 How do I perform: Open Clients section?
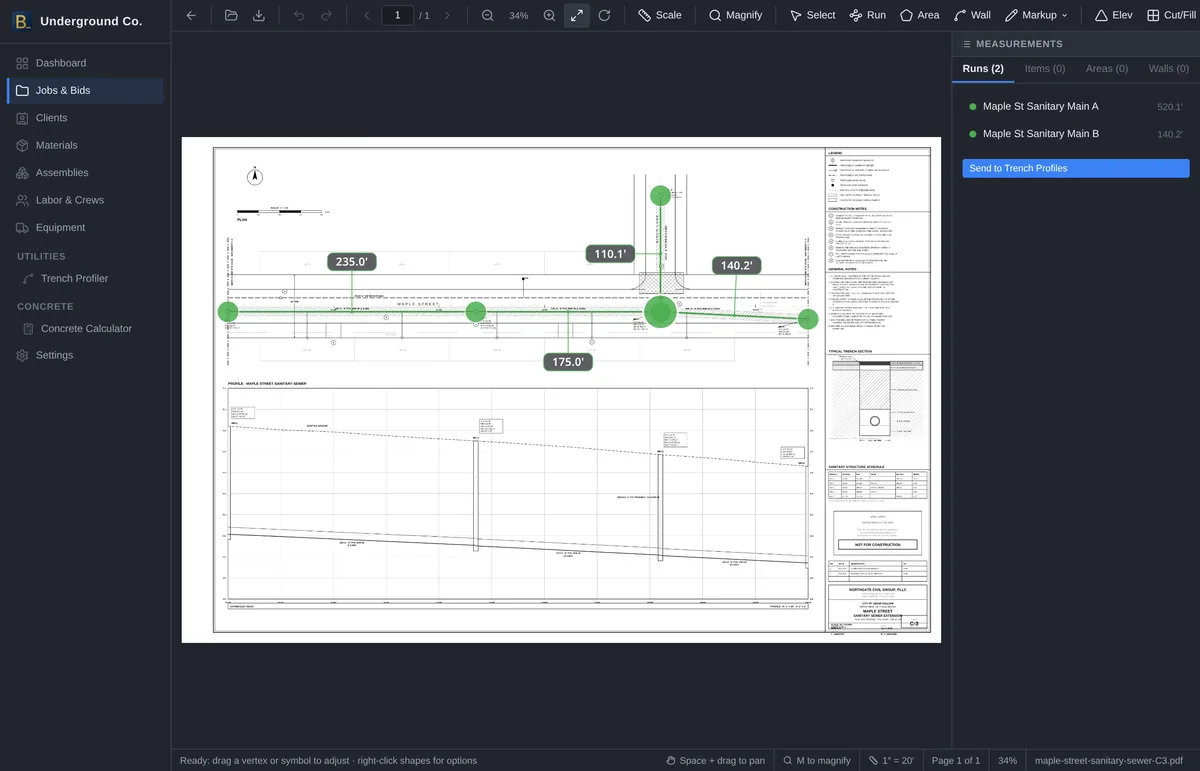(85, 118)
